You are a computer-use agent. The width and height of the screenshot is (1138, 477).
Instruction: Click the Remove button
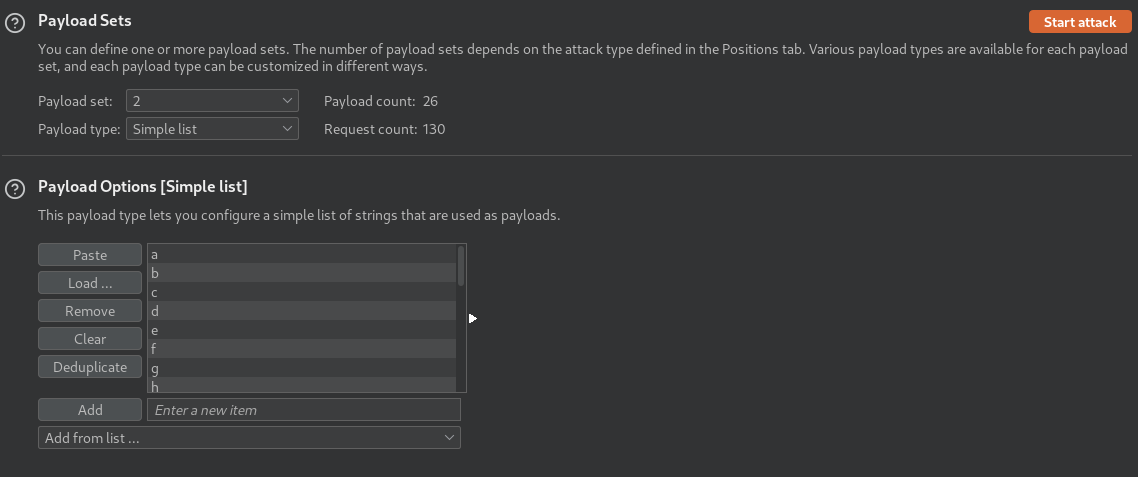click(x=90, y=311)
